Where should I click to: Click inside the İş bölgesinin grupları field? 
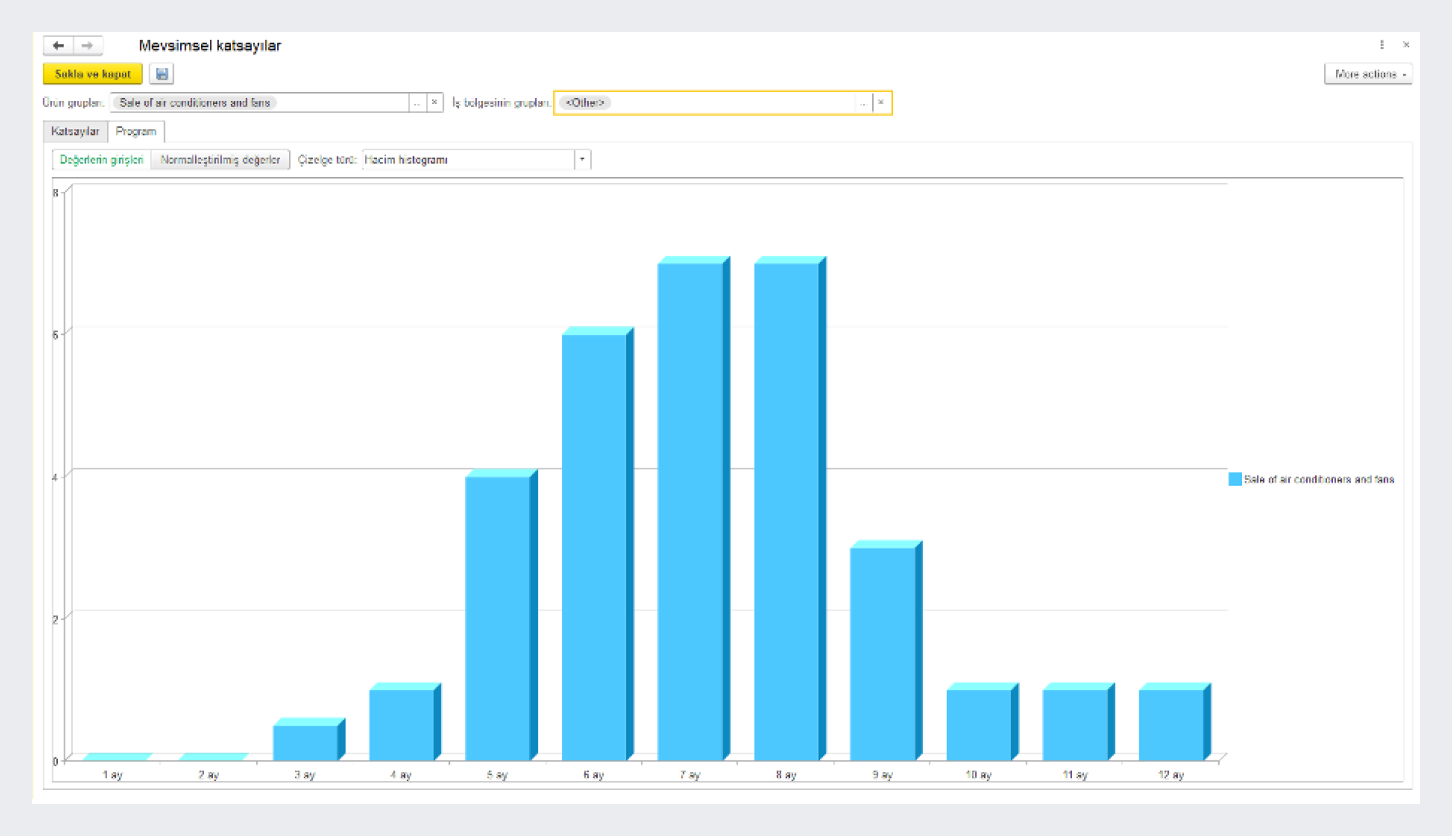(x=730, y=102)
